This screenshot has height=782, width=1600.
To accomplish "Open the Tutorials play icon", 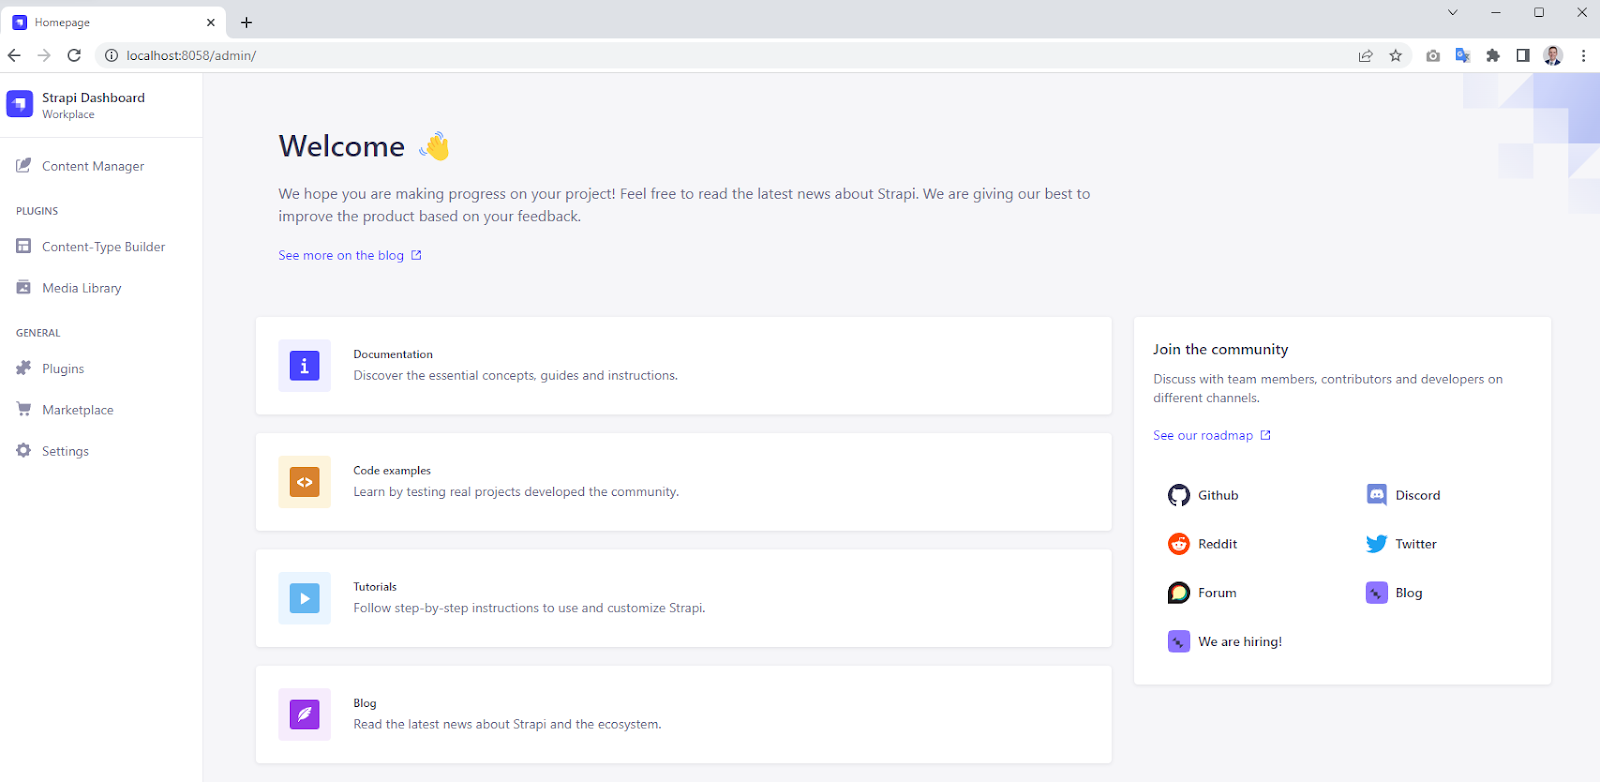I will tap(304, 598).
